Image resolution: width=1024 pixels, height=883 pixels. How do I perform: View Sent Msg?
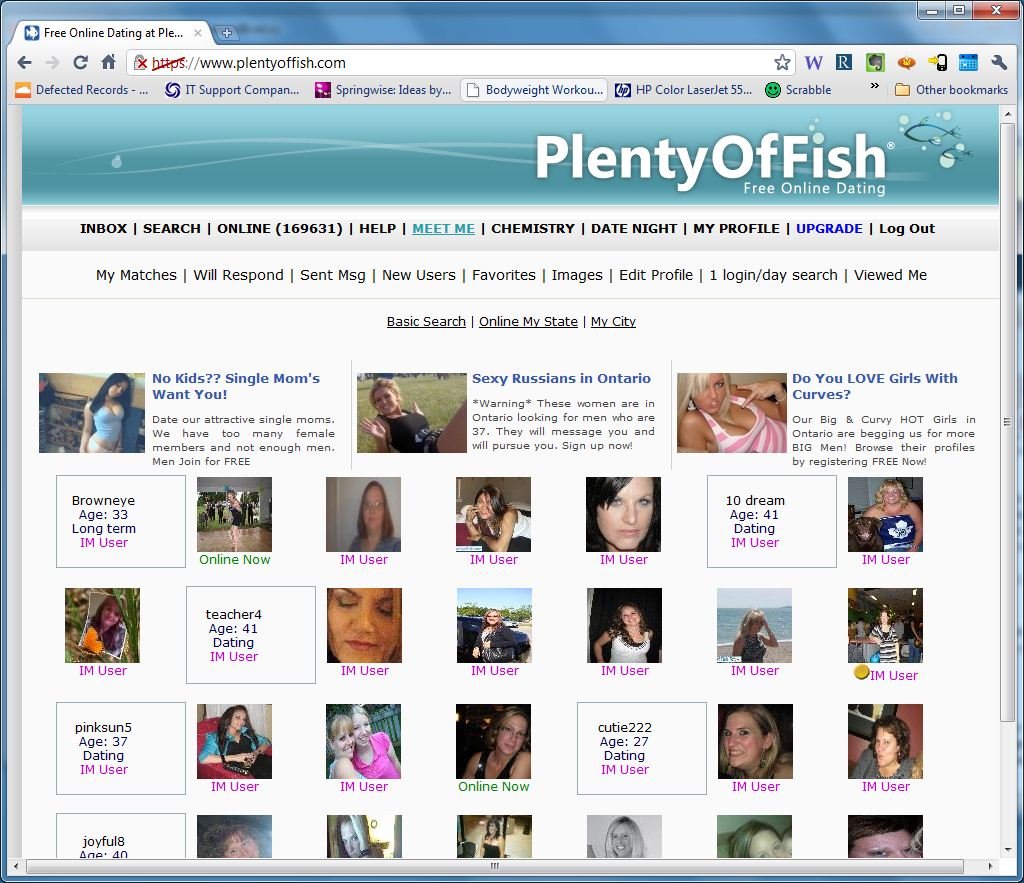click(x=332, y=275)
